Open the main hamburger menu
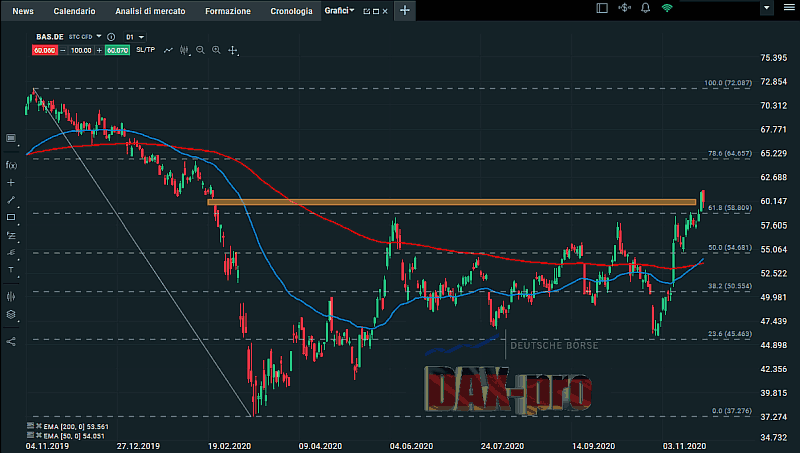The height and width of the screenshot is (453, 800). 789,8
